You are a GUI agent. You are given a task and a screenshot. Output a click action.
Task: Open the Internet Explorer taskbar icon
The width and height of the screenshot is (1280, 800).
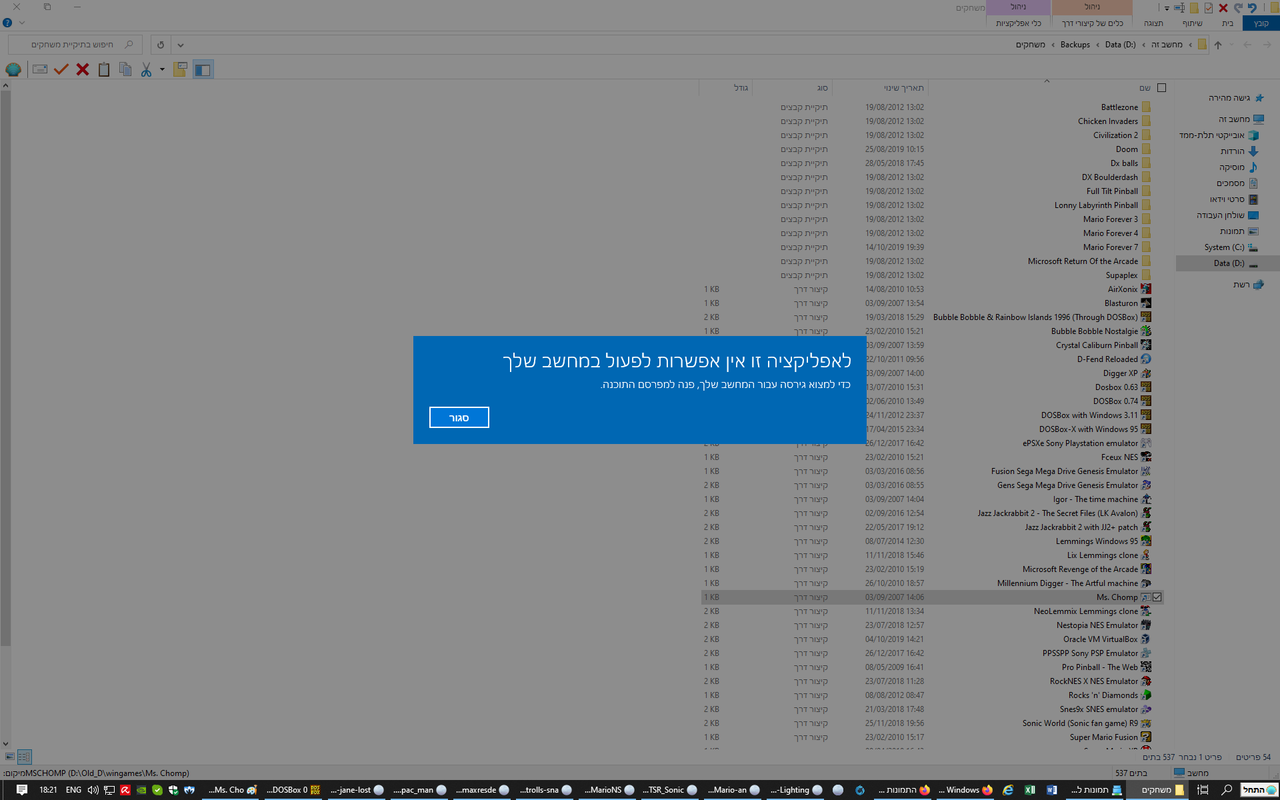tap(1007, 790)
